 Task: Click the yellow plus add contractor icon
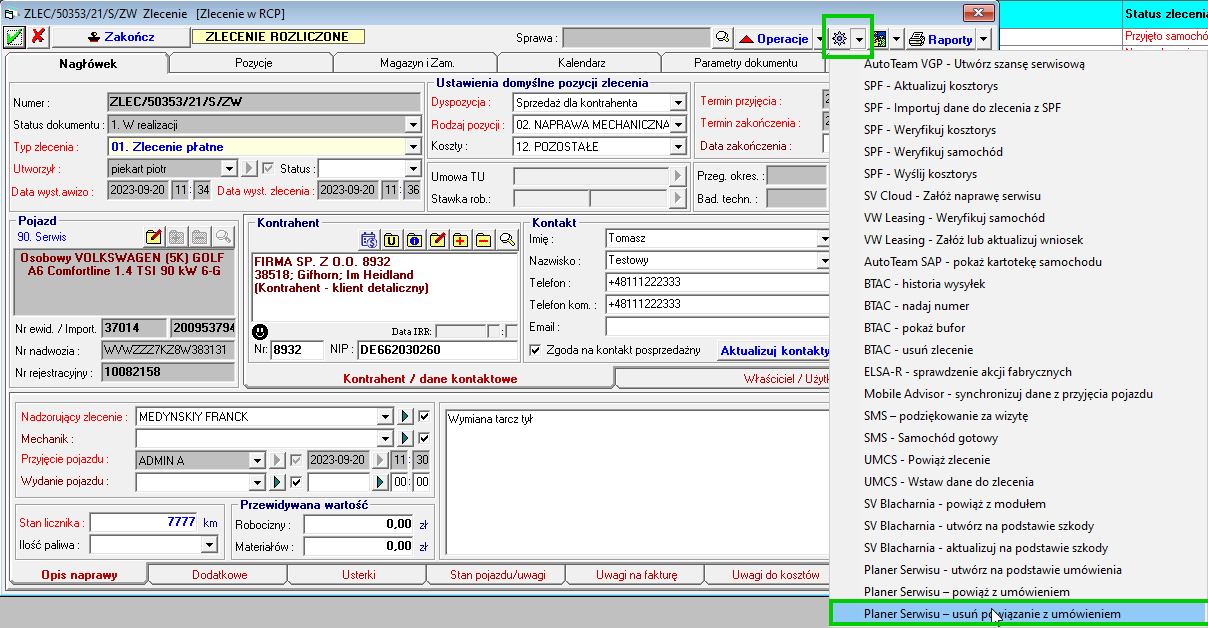point(460,239)
